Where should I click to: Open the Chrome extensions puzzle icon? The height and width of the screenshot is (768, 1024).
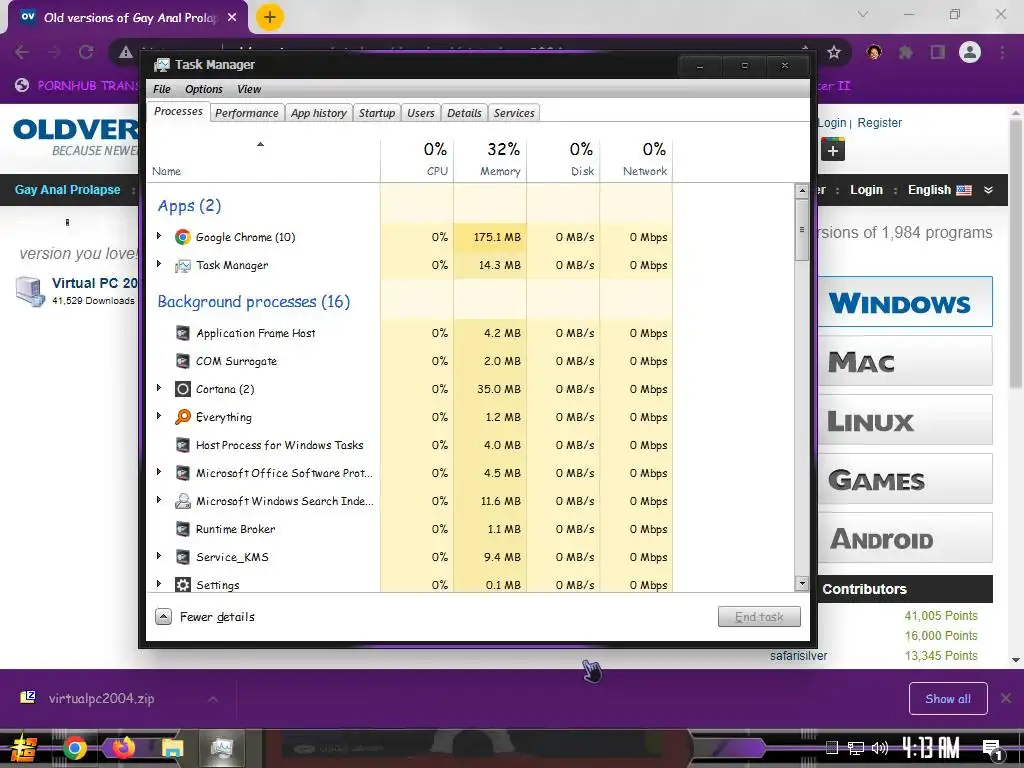coord(905,52)
